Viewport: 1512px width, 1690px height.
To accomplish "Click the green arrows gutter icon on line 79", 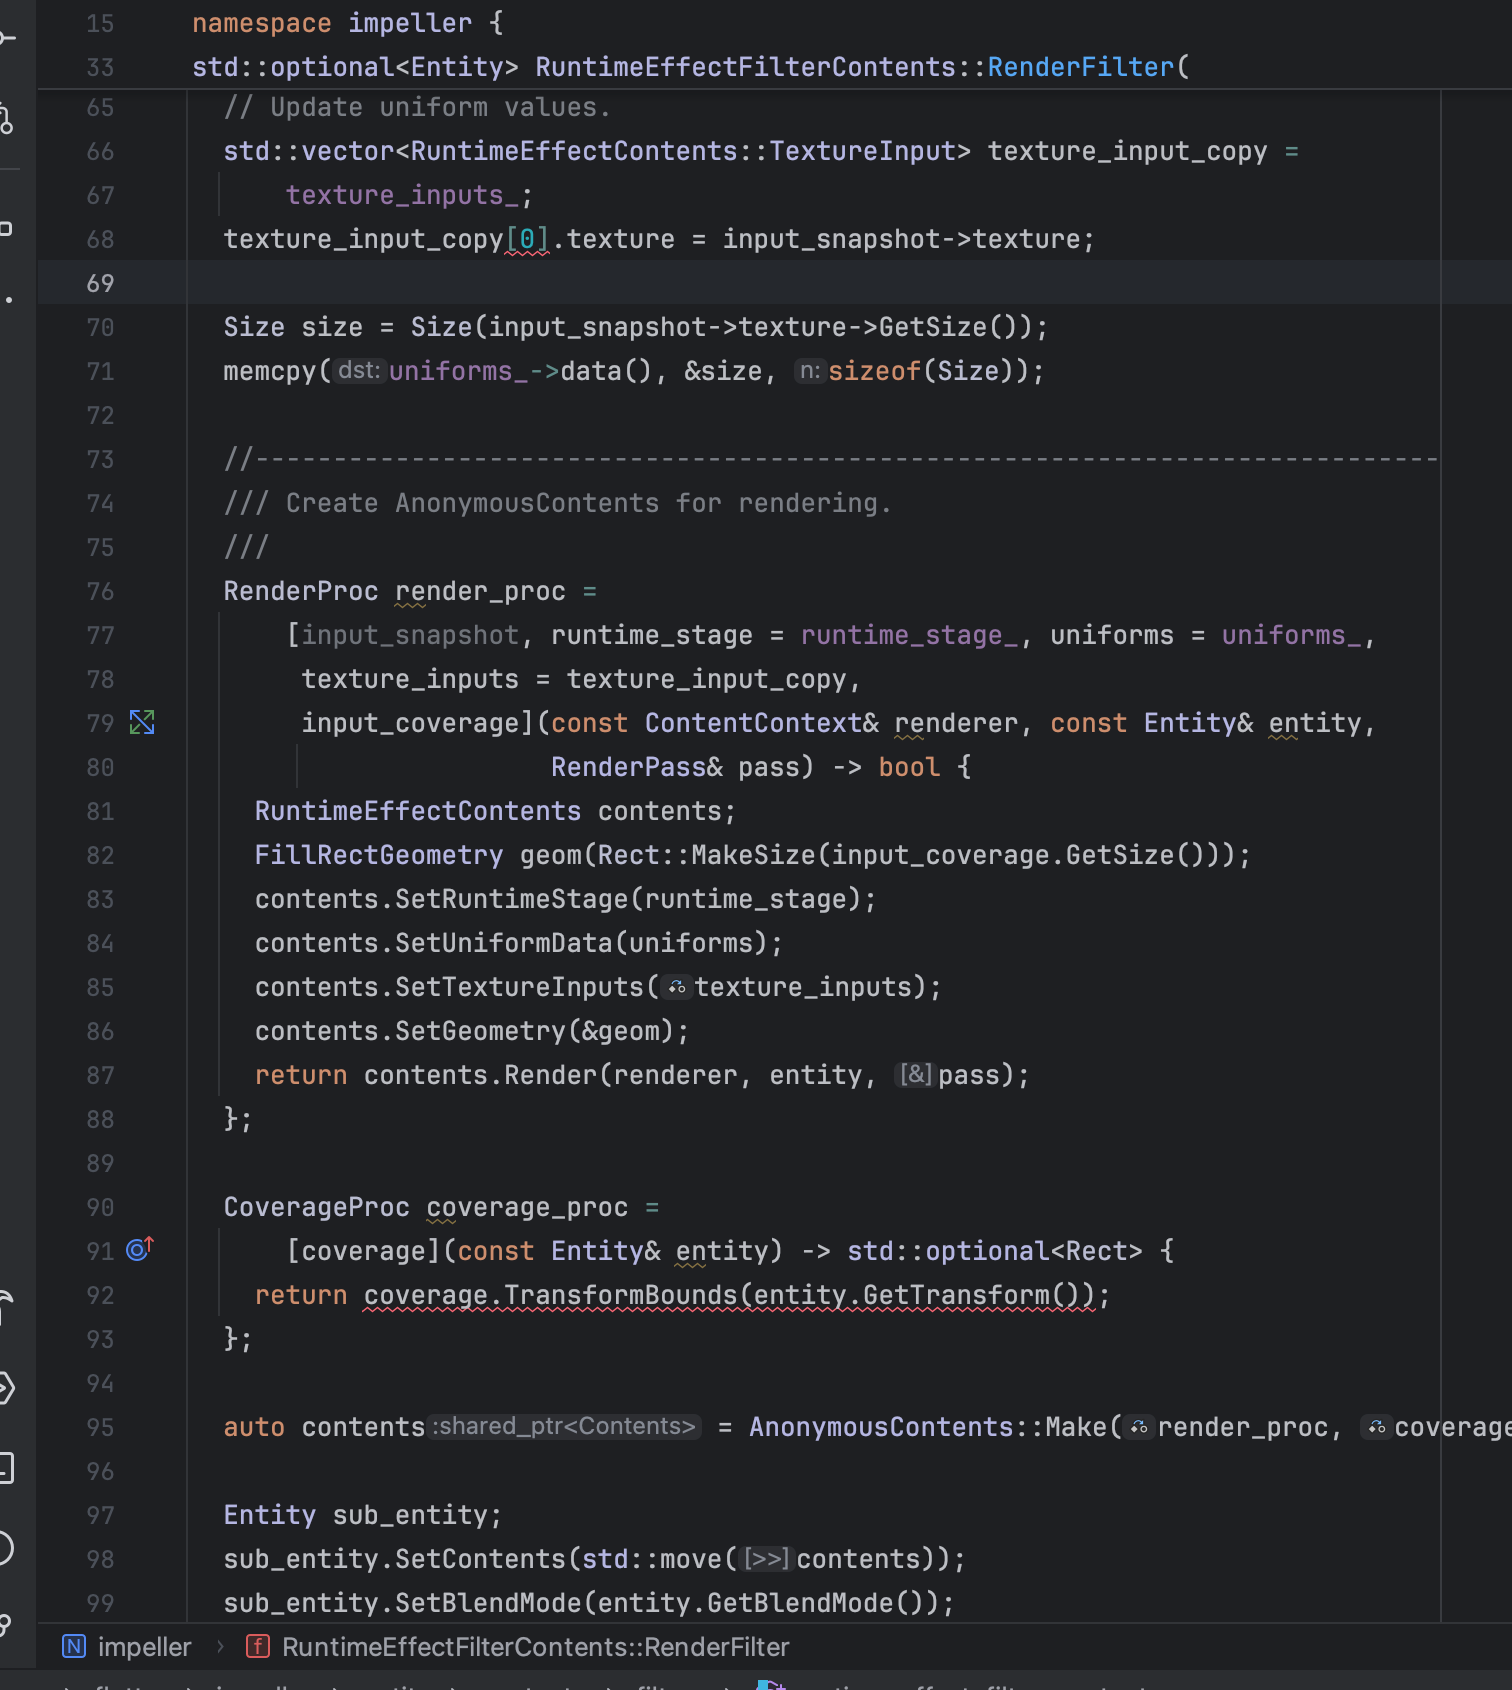I will [142, 722].
